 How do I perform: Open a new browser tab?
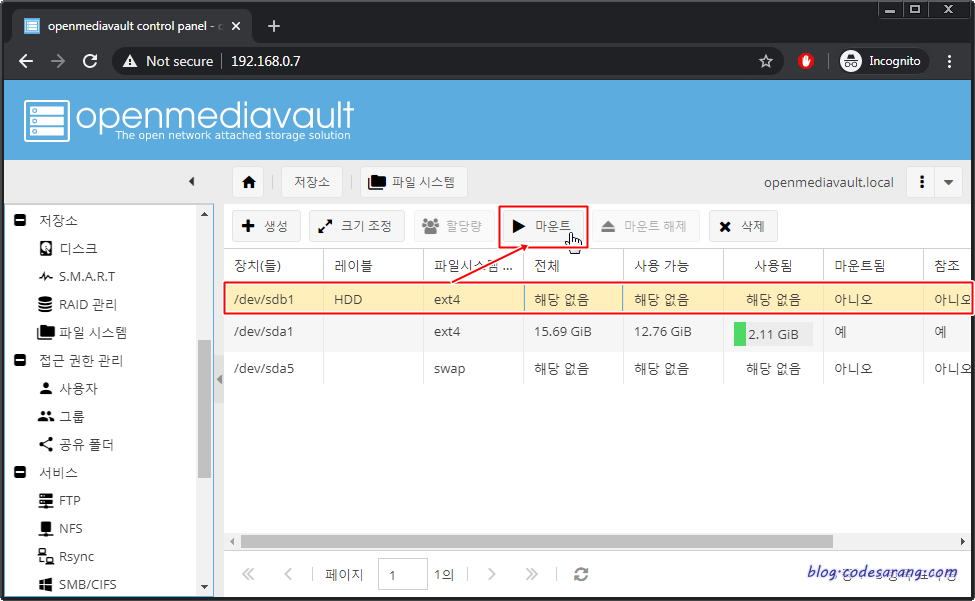274,26
